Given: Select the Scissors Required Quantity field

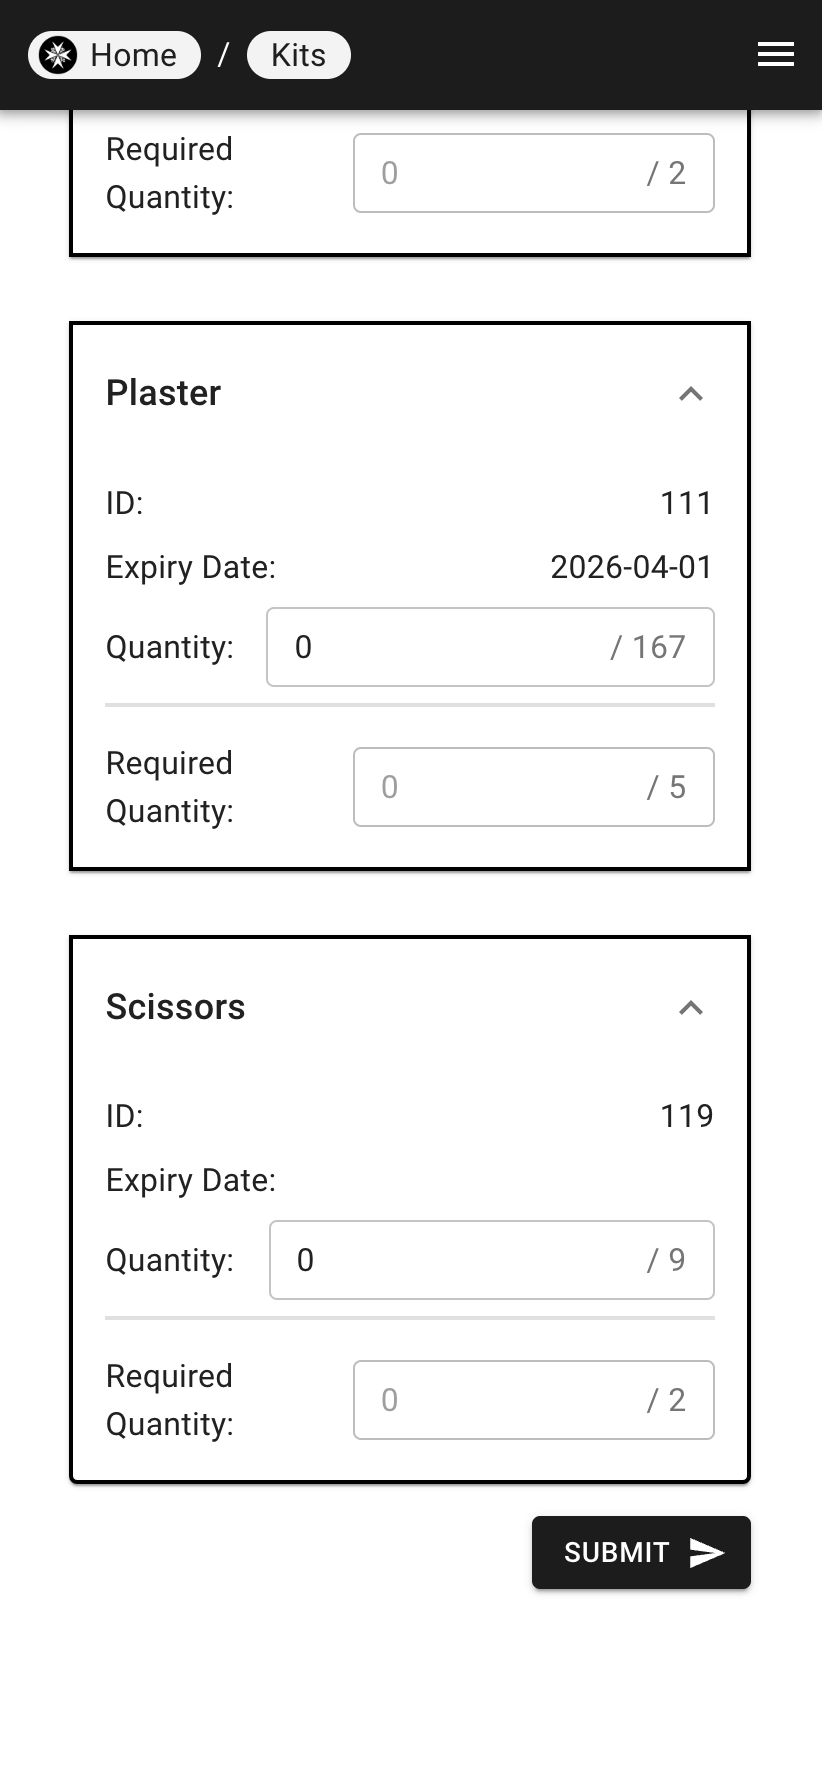Looking at the screenshot, I should point(534,1400).
